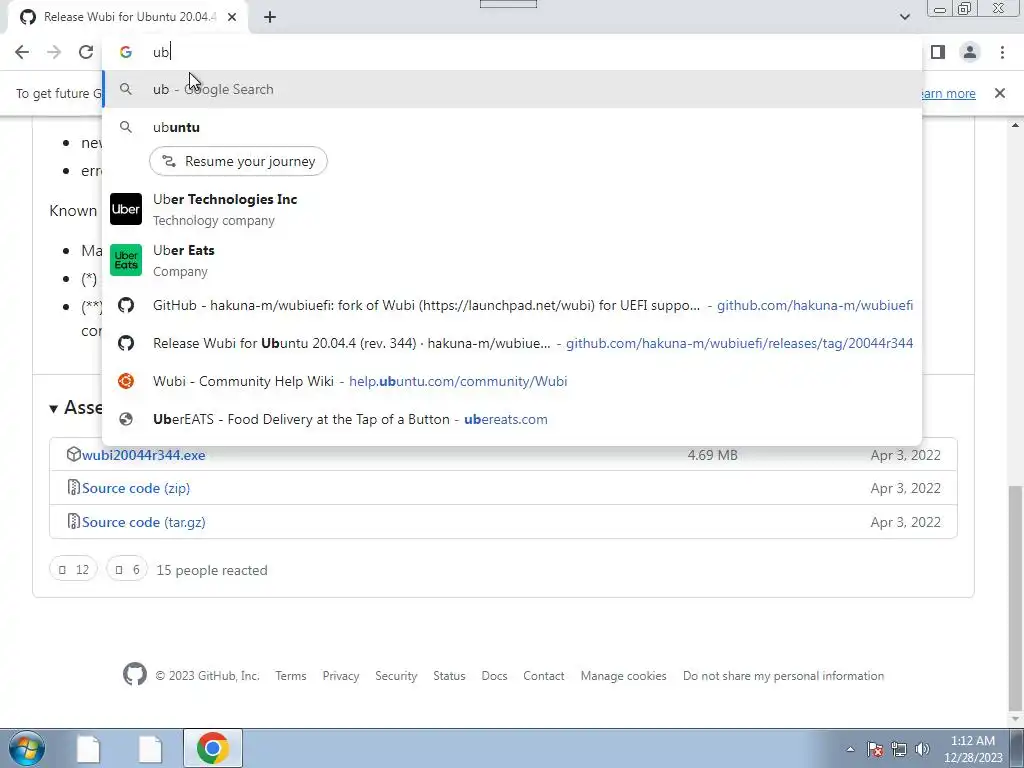
Task: Open the Security footer link
Action: (396, 676)
